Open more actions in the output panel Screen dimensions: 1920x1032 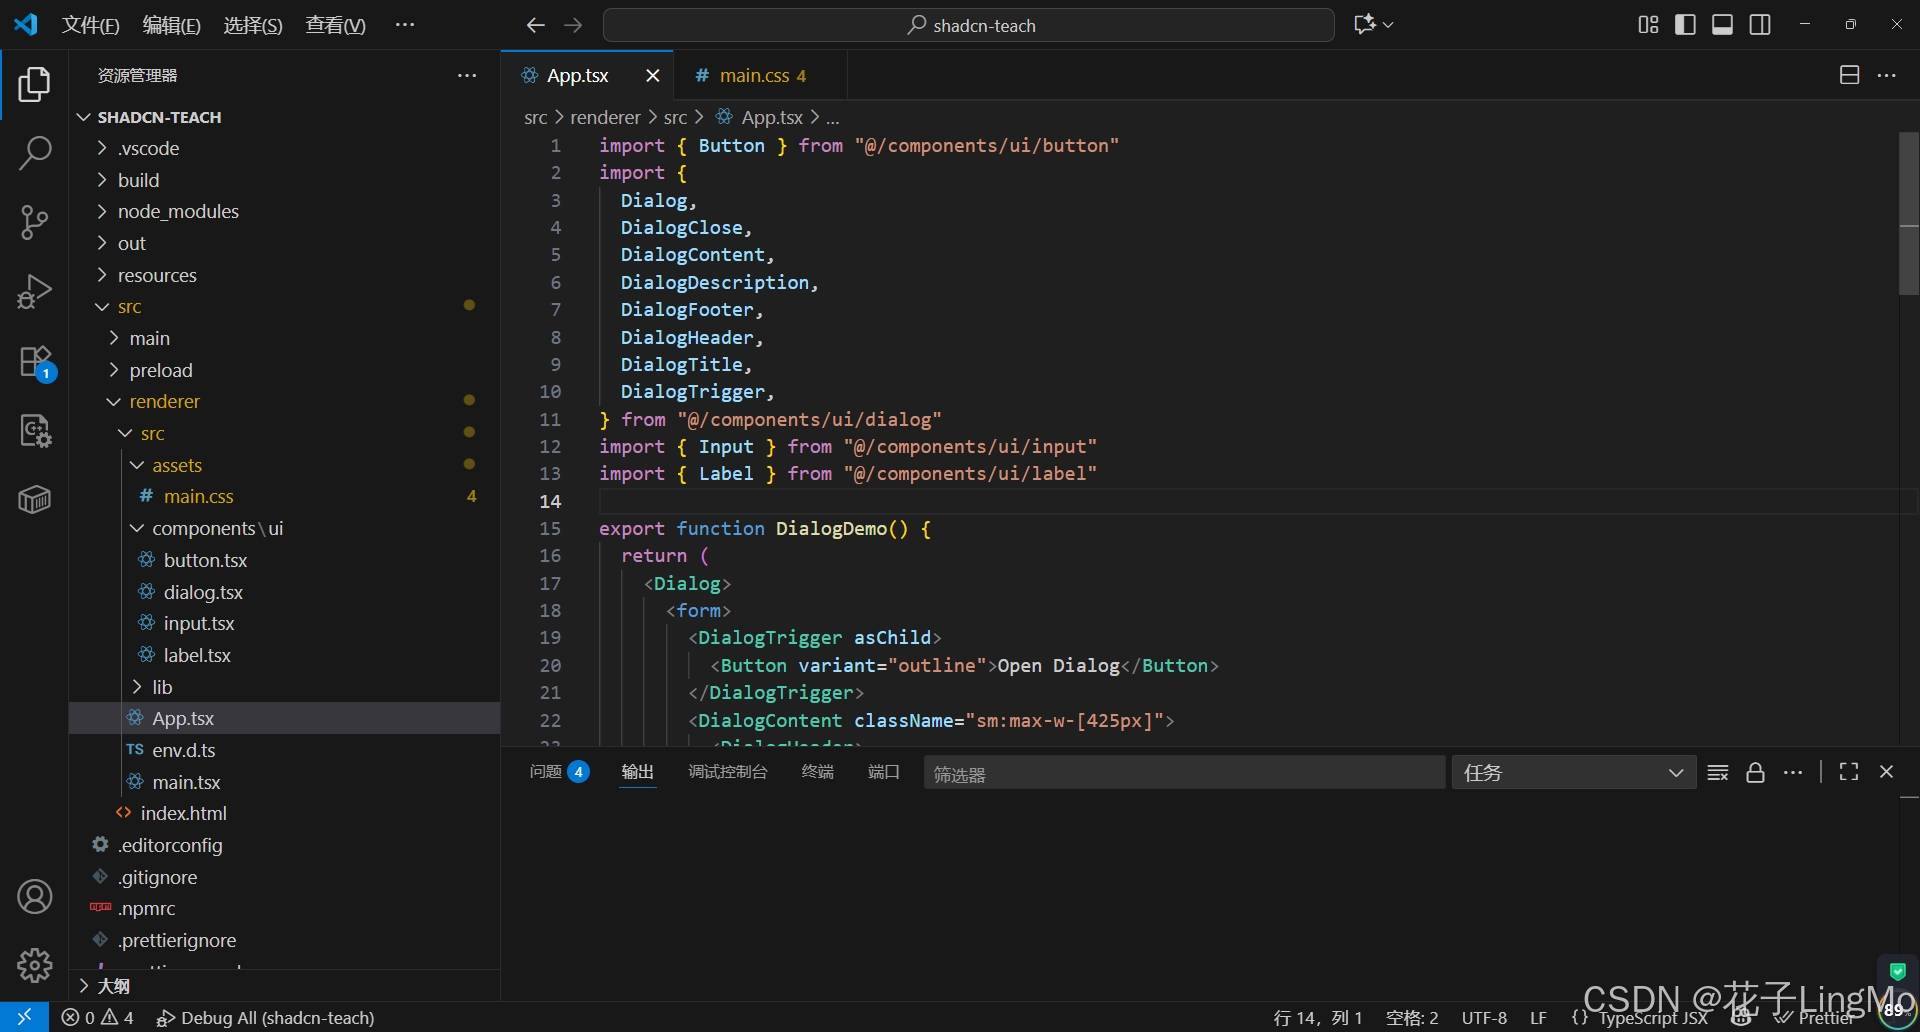pyautogui.click(x=1793, y=772)
